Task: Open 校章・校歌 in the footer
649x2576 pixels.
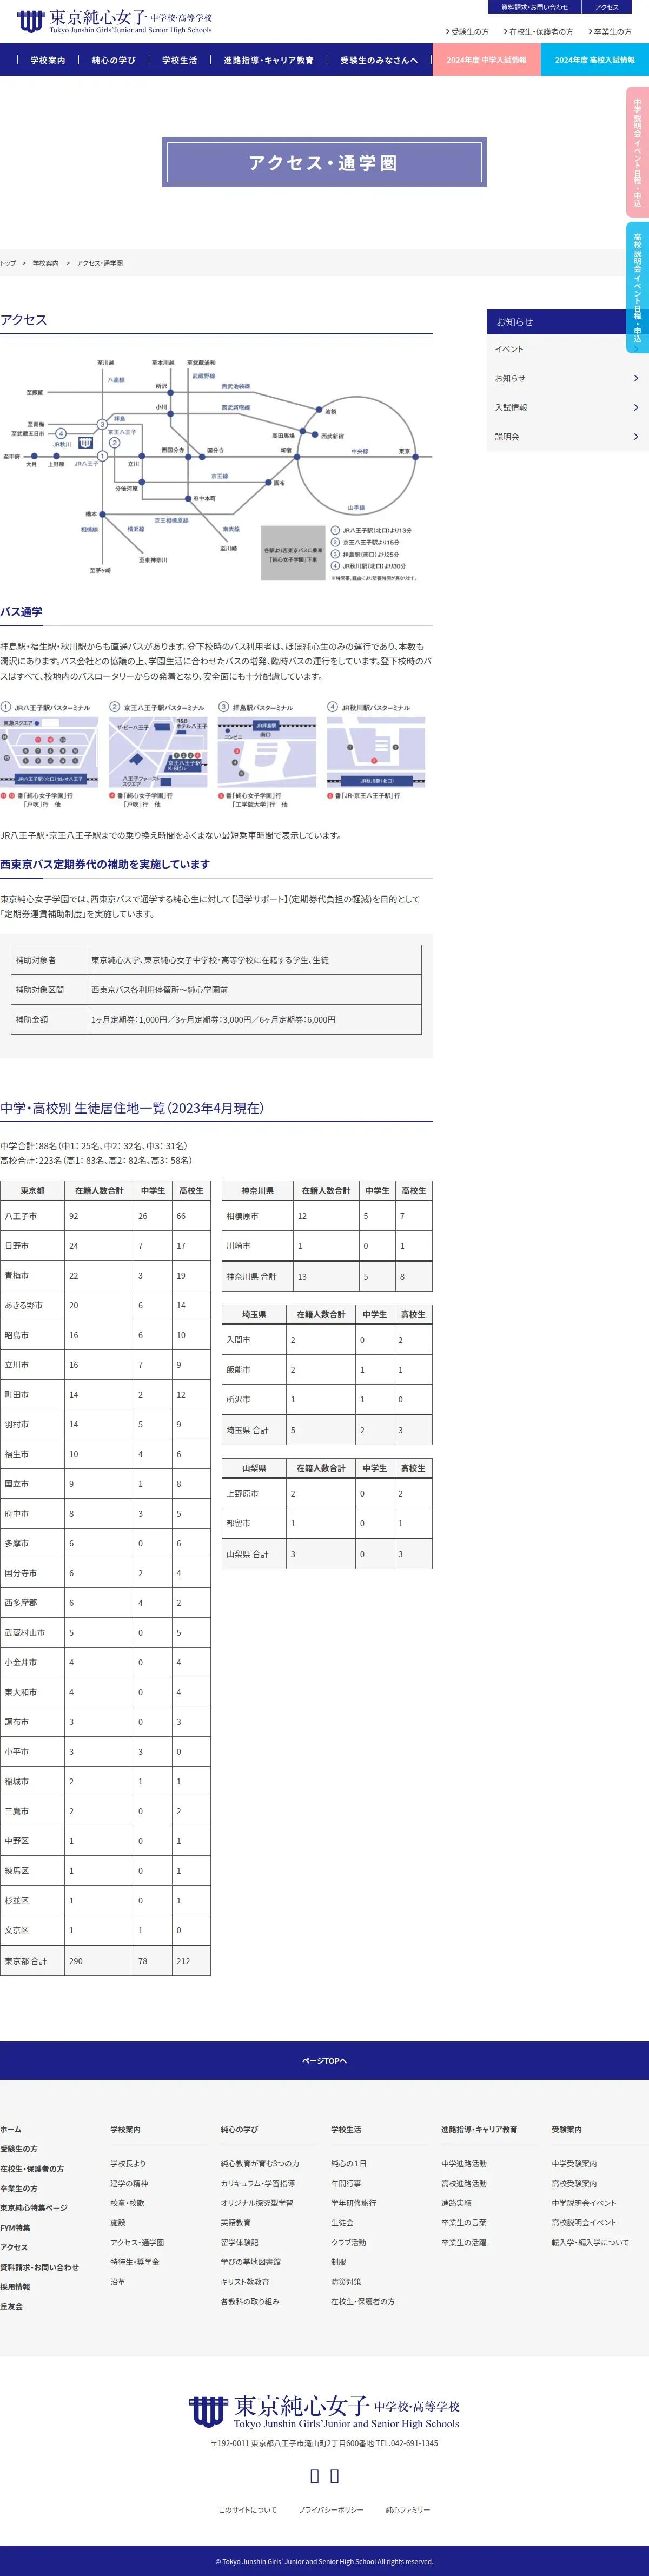Action: tap(127, 2203)
